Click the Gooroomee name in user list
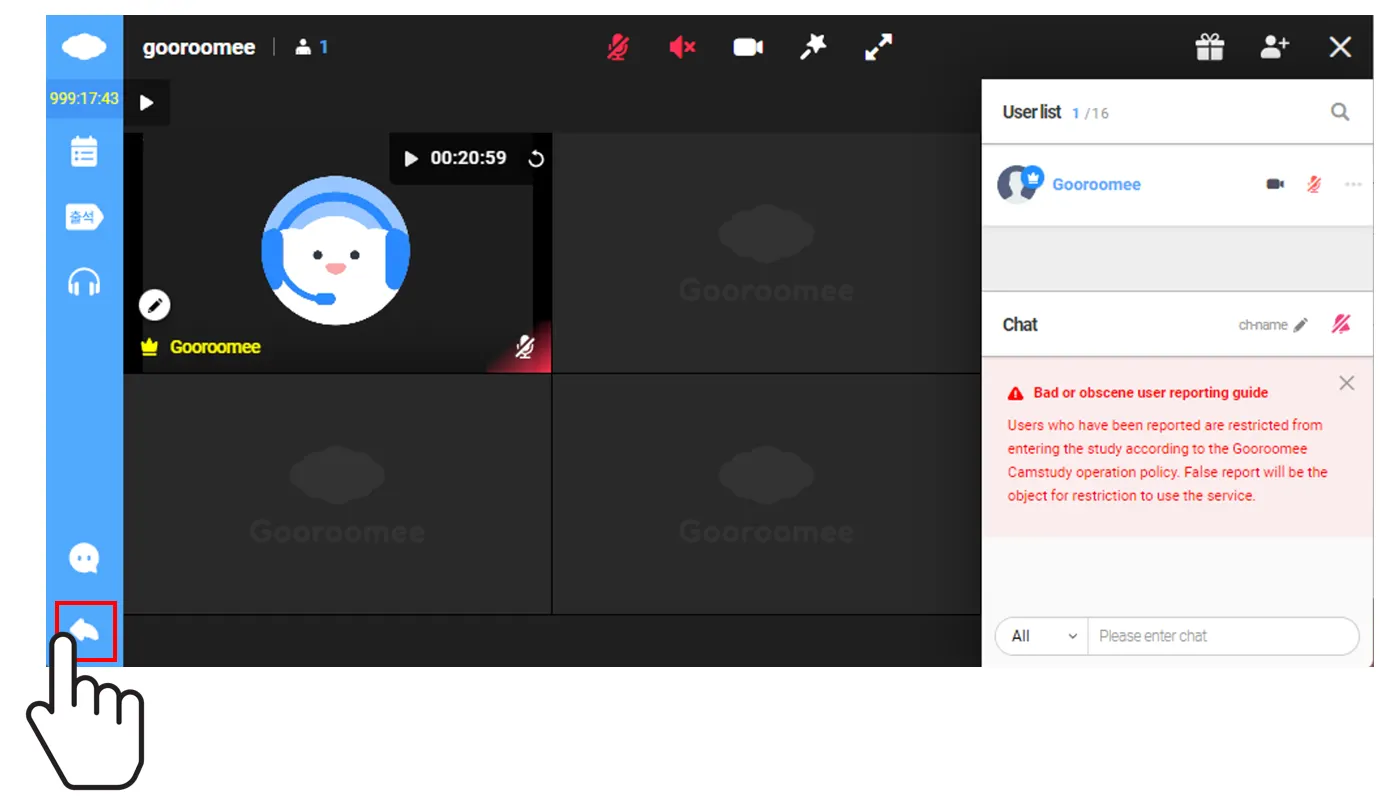Screen dimensions: 1383x806 pos(1096,184)
